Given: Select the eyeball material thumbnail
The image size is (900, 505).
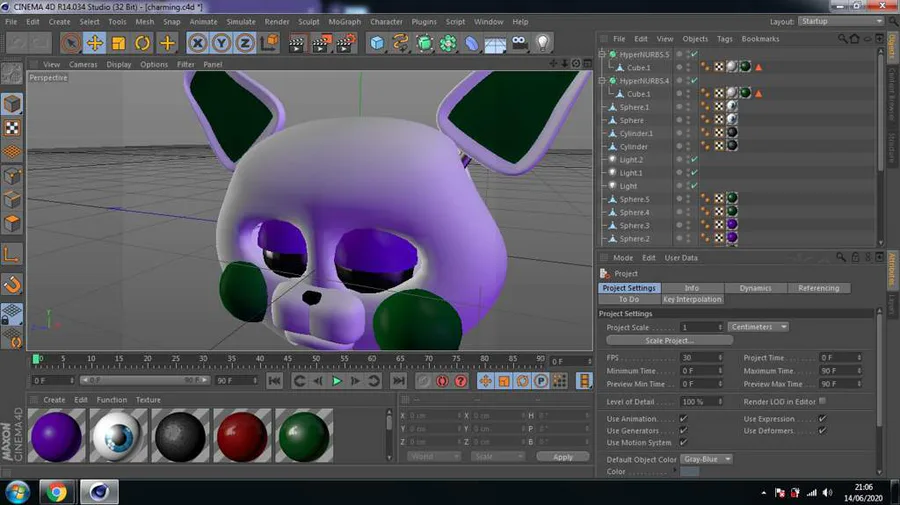Looking at the screenshot, I should tap(118, 436).
